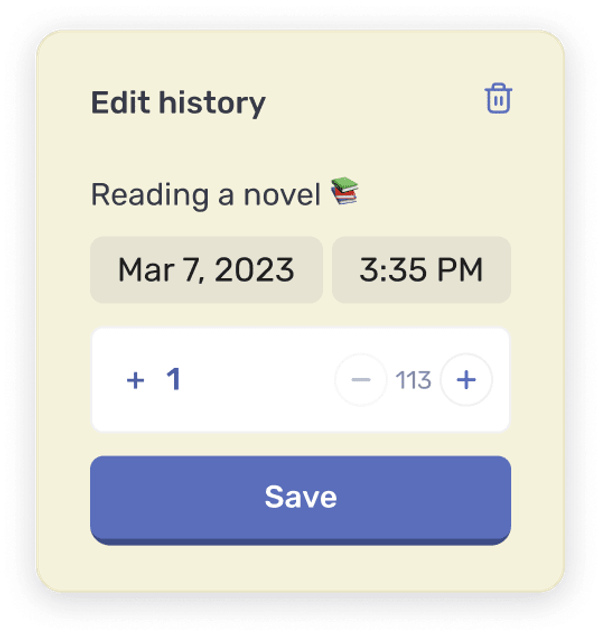This screenshot has width=600, height=635.
Task: Select the Reading a novel habit name
Action: click(x=206, y=195)
